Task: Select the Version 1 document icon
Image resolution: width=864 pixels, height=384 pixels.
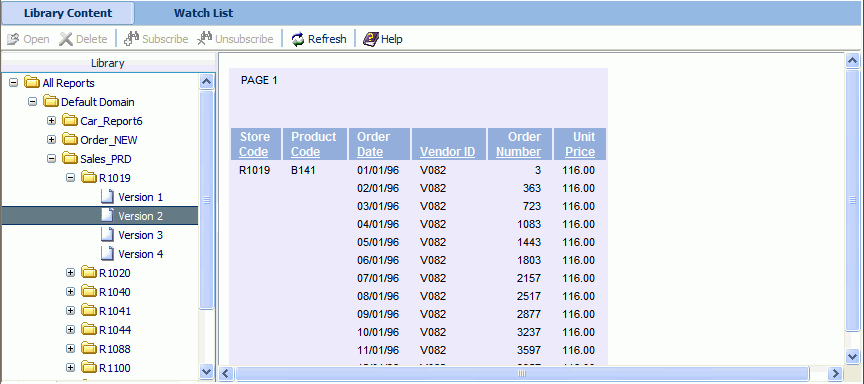Action: tap(108, 197)
